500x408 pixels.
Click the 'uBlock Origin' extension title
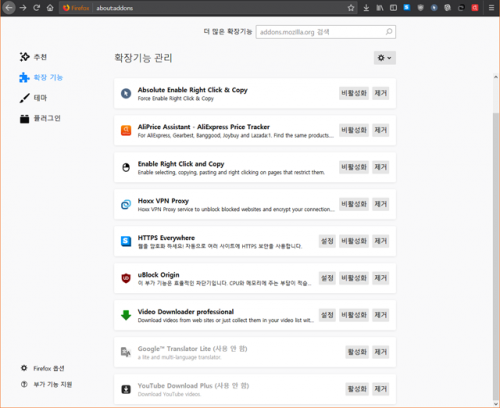[x=159, y=275]
